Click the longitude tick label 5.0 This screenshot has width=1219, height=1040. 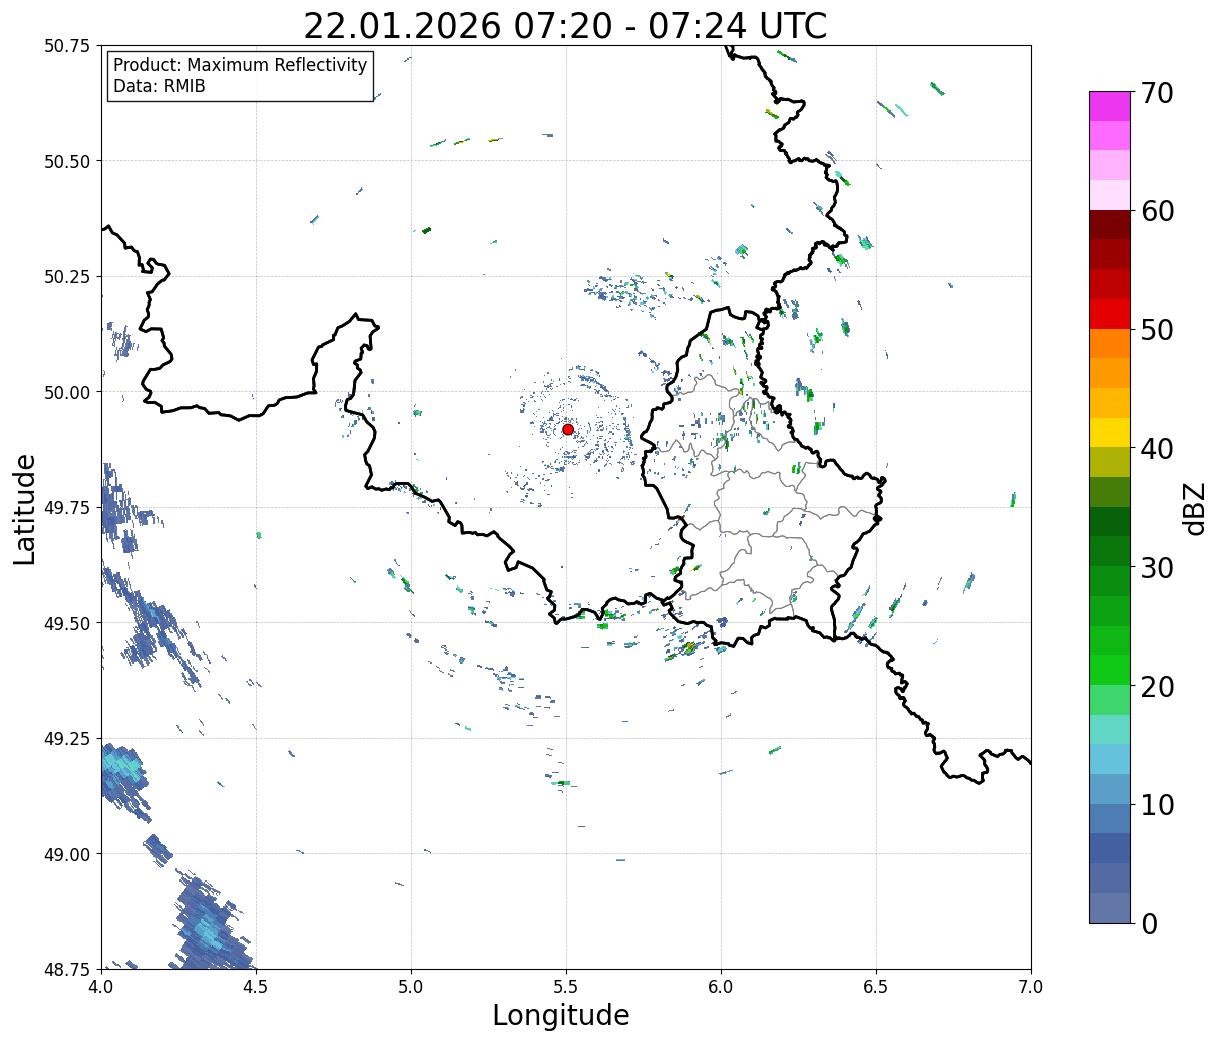[411, 987]
